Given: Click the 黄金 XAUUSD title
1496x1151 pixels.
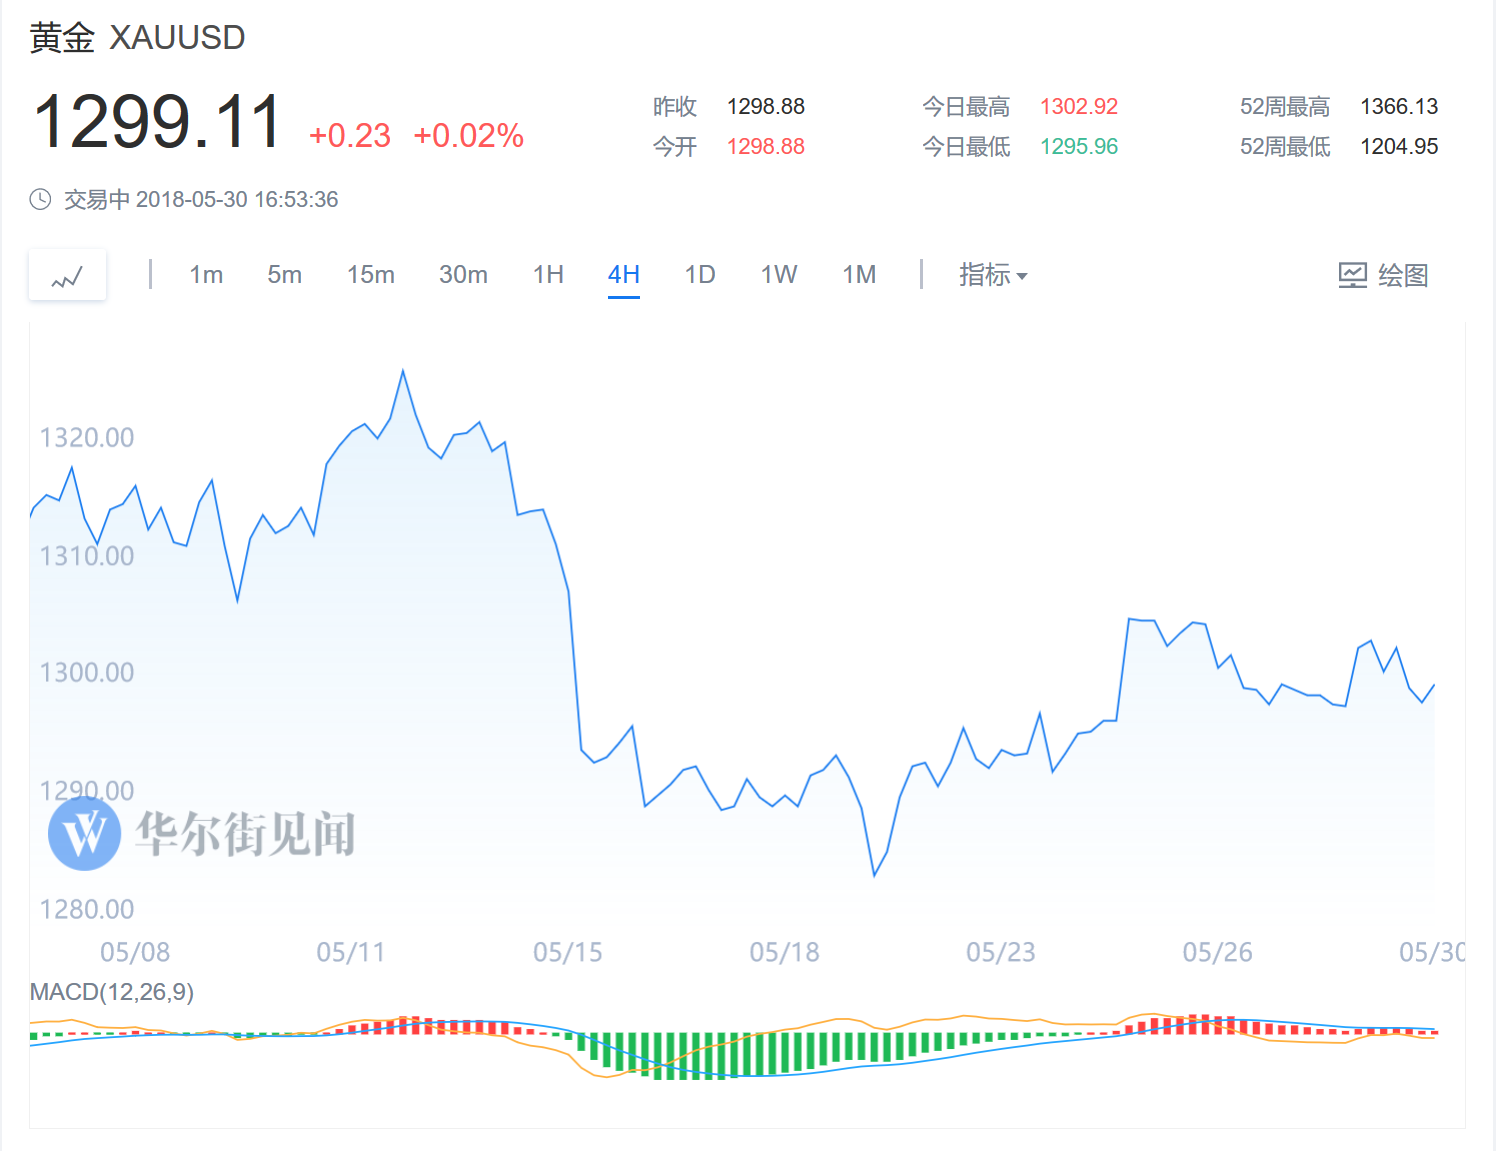Looking at the screenshot, I should pos(137,38).
